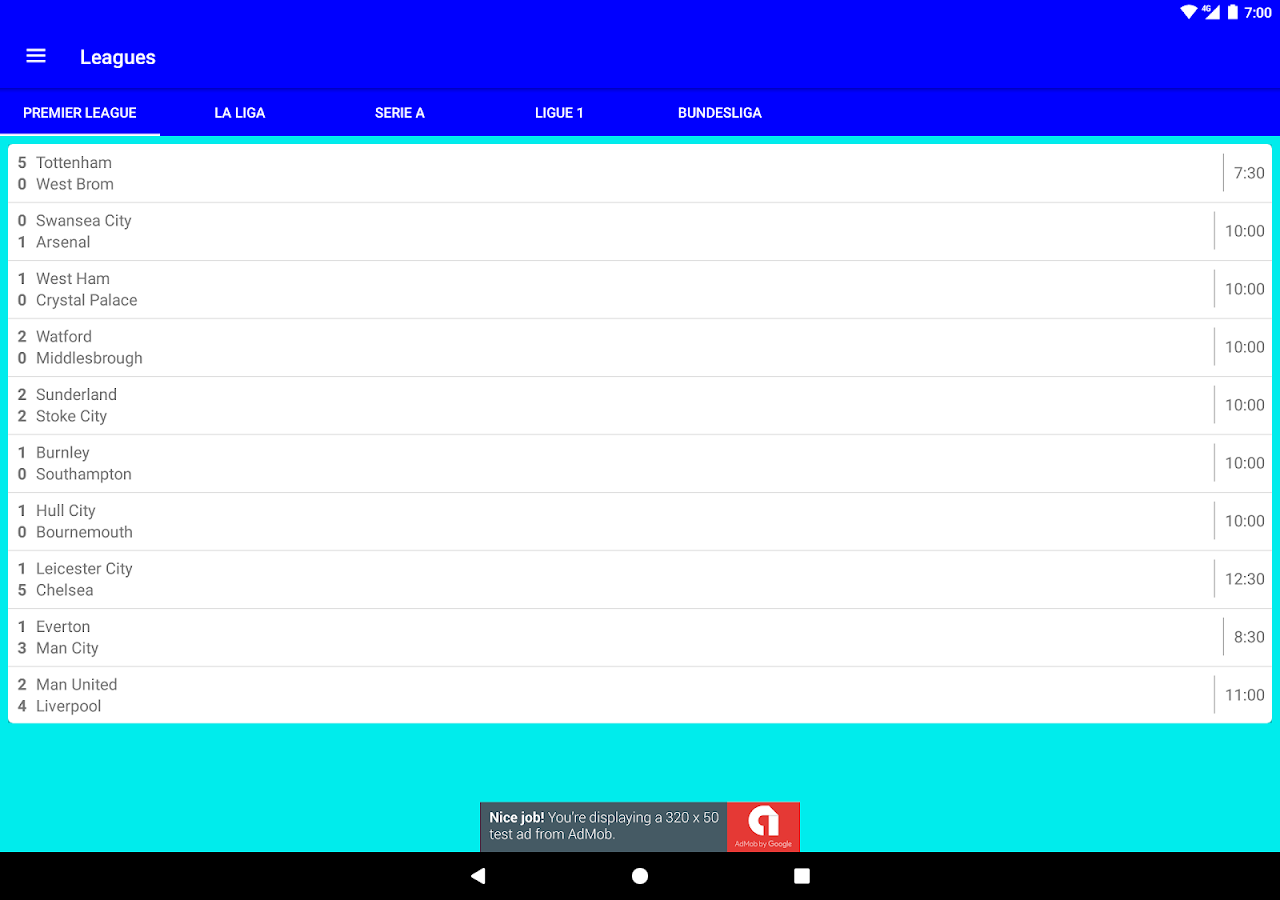Choose the Middlesbrough team name
The height and width of the screenshot is (900, 1280).
(x=89, y=359)
